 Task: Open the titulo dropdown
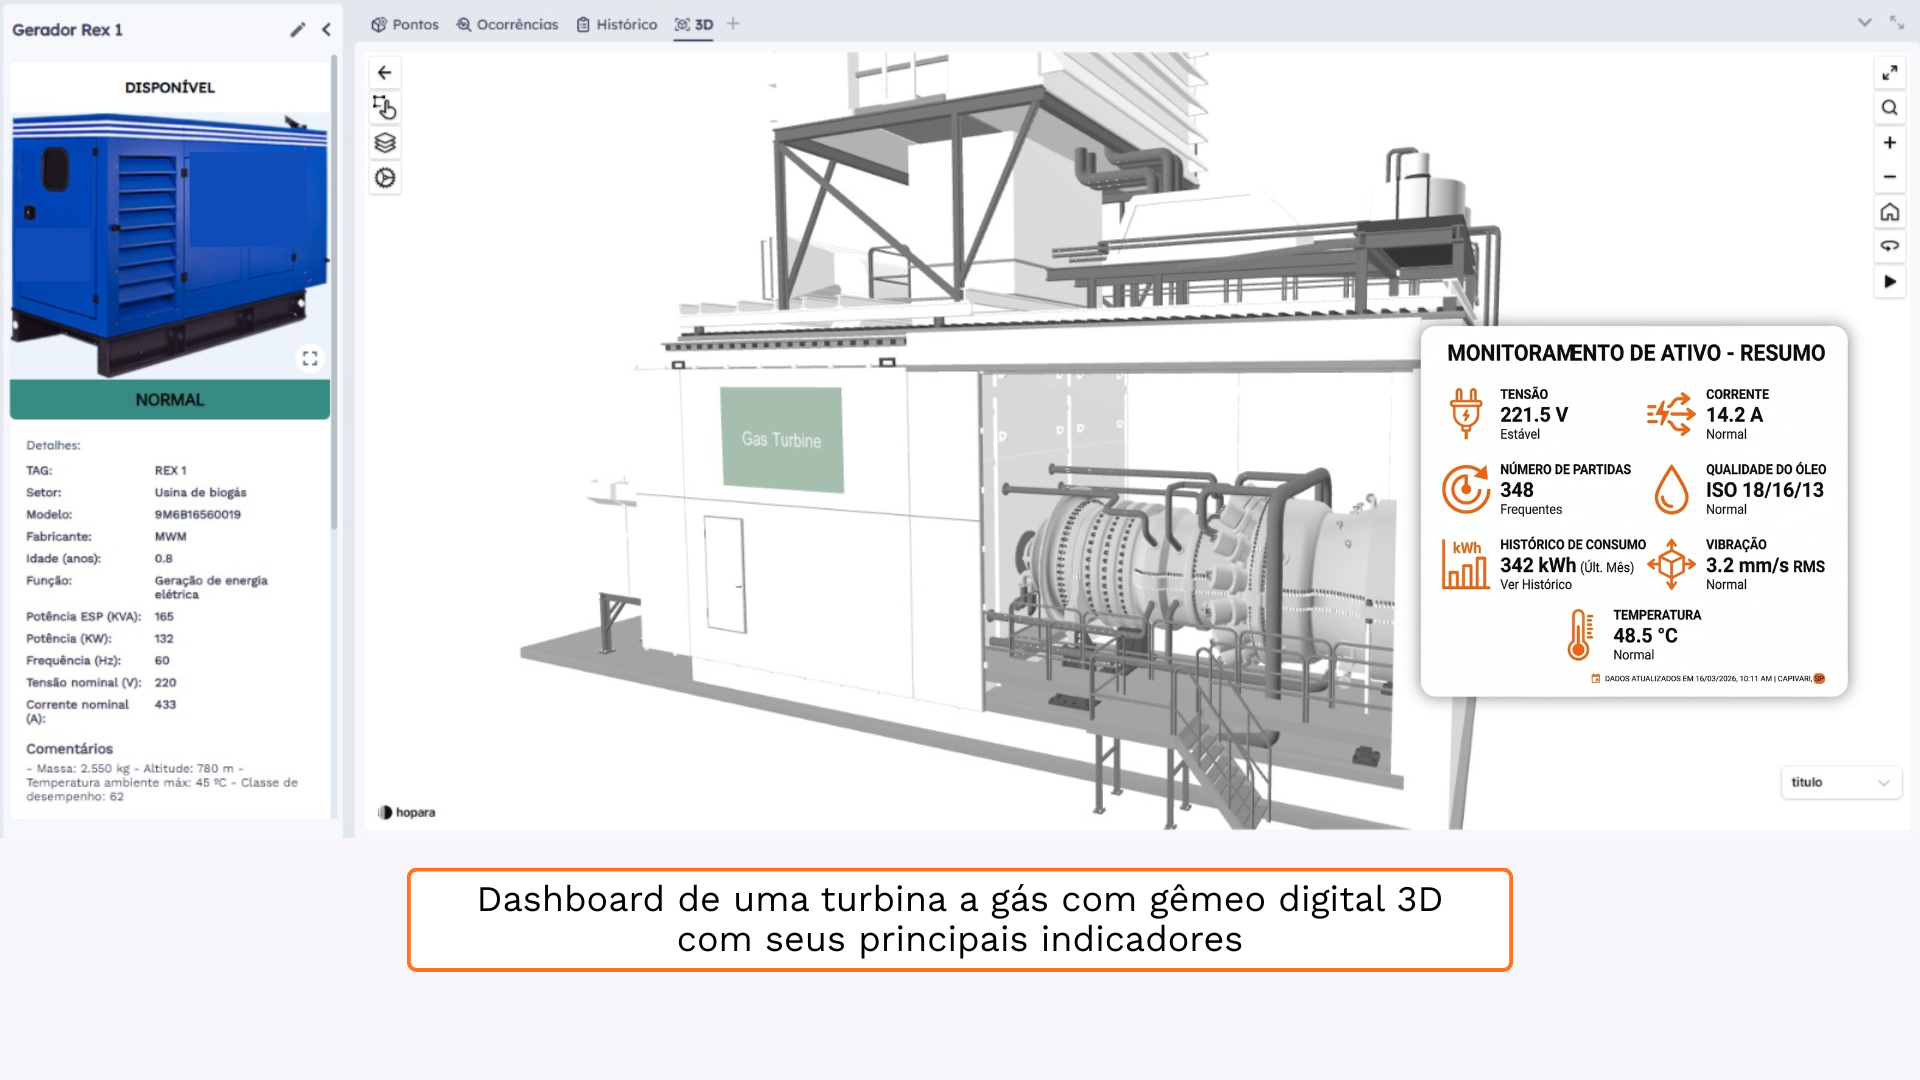(1841, 782)
